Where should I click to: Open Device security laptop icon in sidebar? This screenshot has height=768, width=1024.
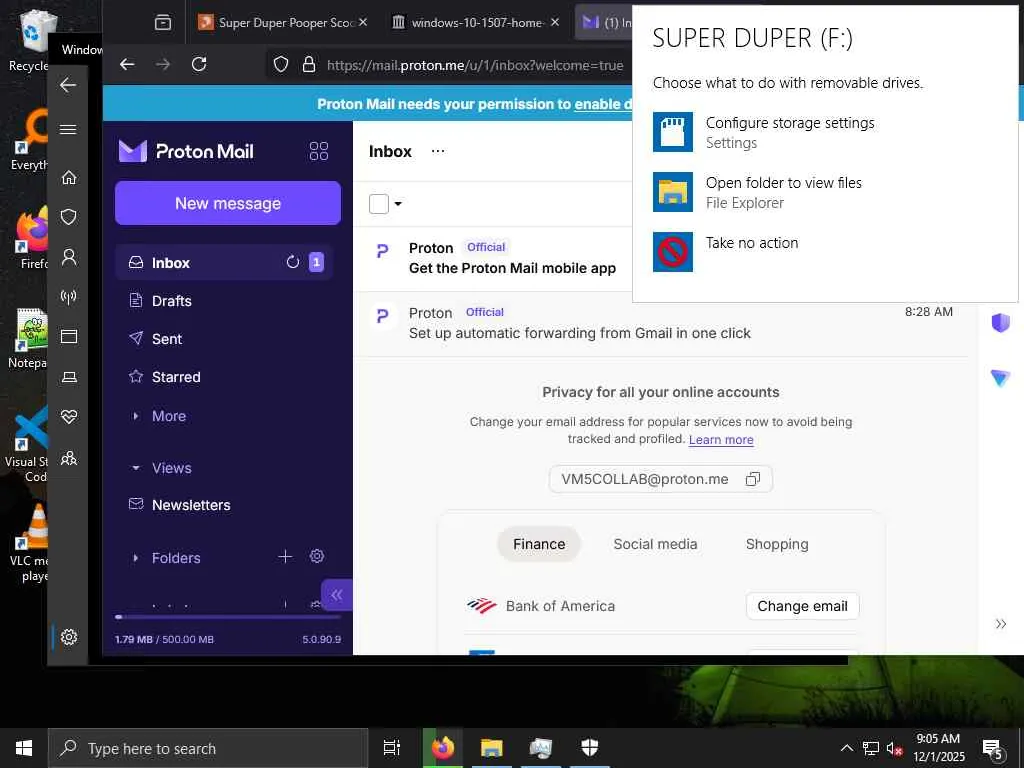coord(69,377)
